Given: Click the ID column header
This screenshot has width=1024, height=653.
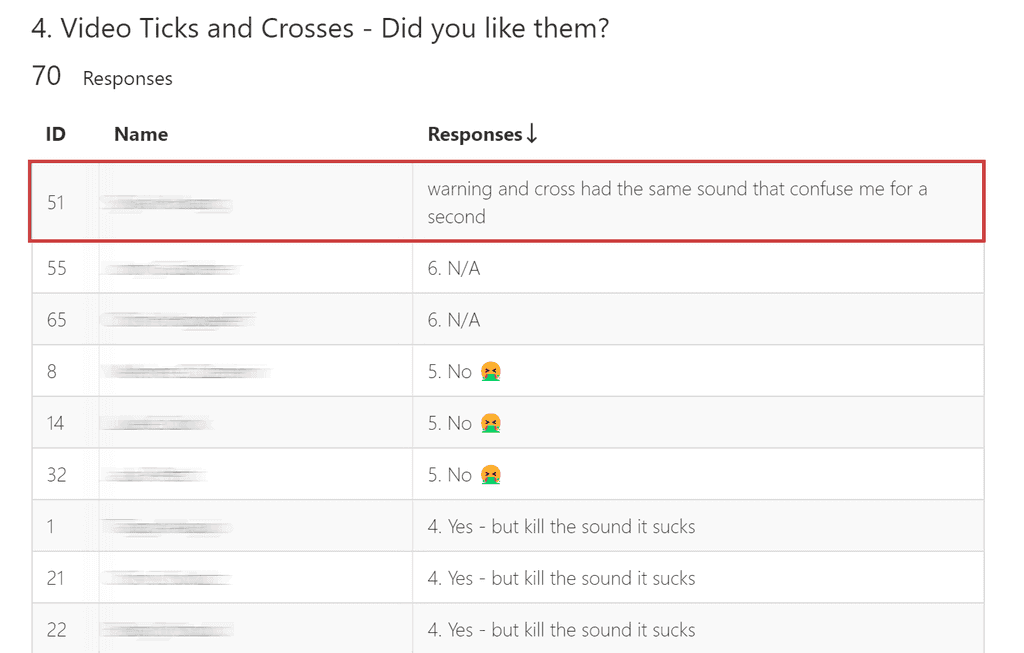Looking at the screenshot, I should (x=56, y=134).
